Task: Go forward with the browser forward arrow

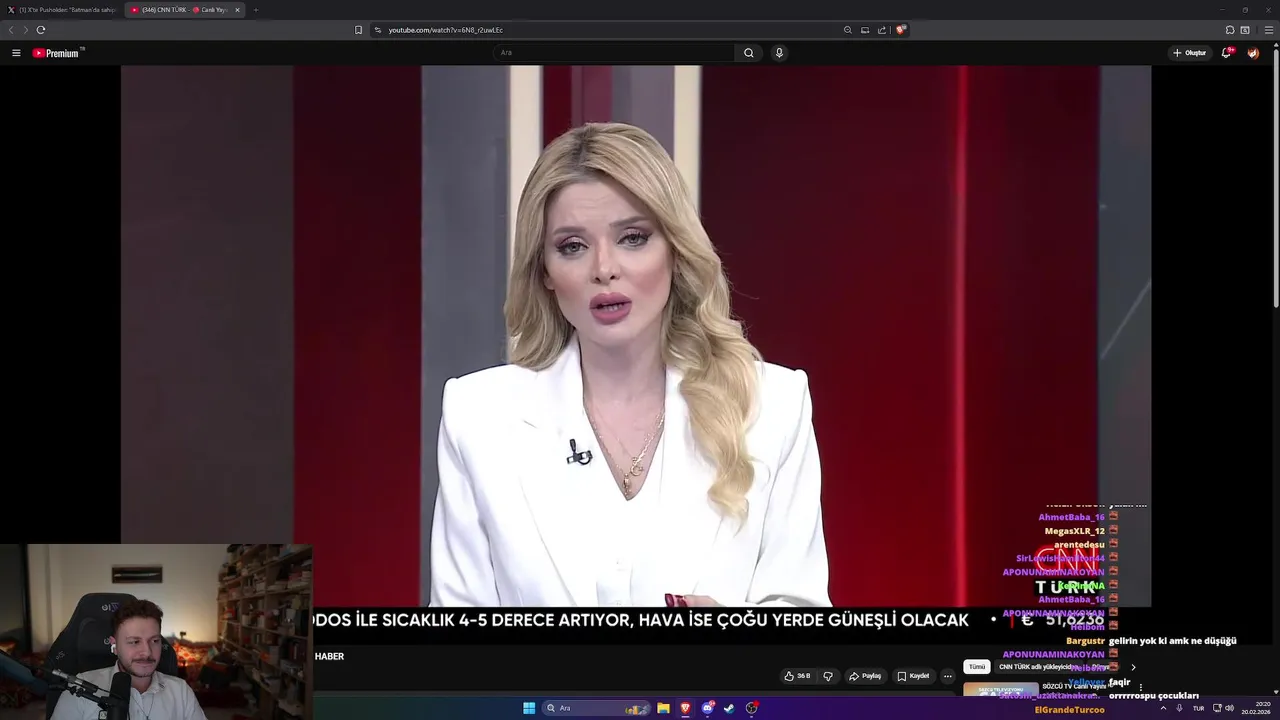Action: pyautogui.click(x=26, y=30)
